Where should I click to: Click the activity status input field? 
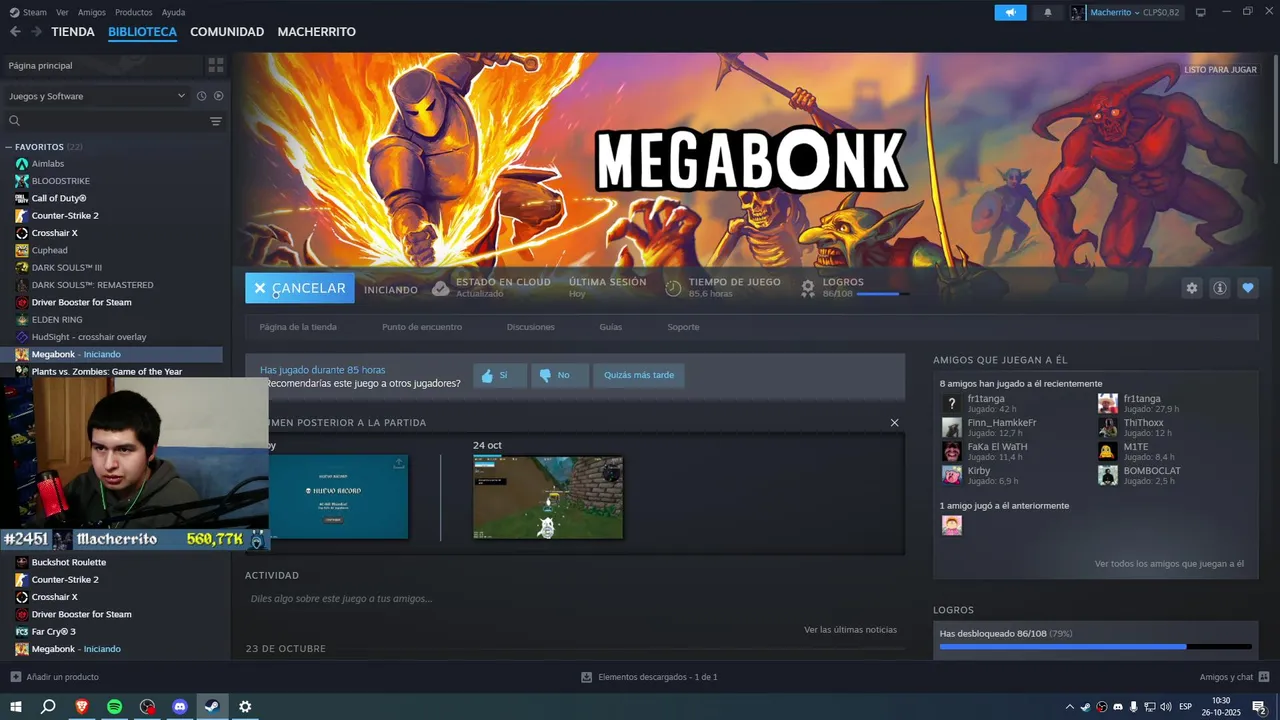[x=575, y=599]
